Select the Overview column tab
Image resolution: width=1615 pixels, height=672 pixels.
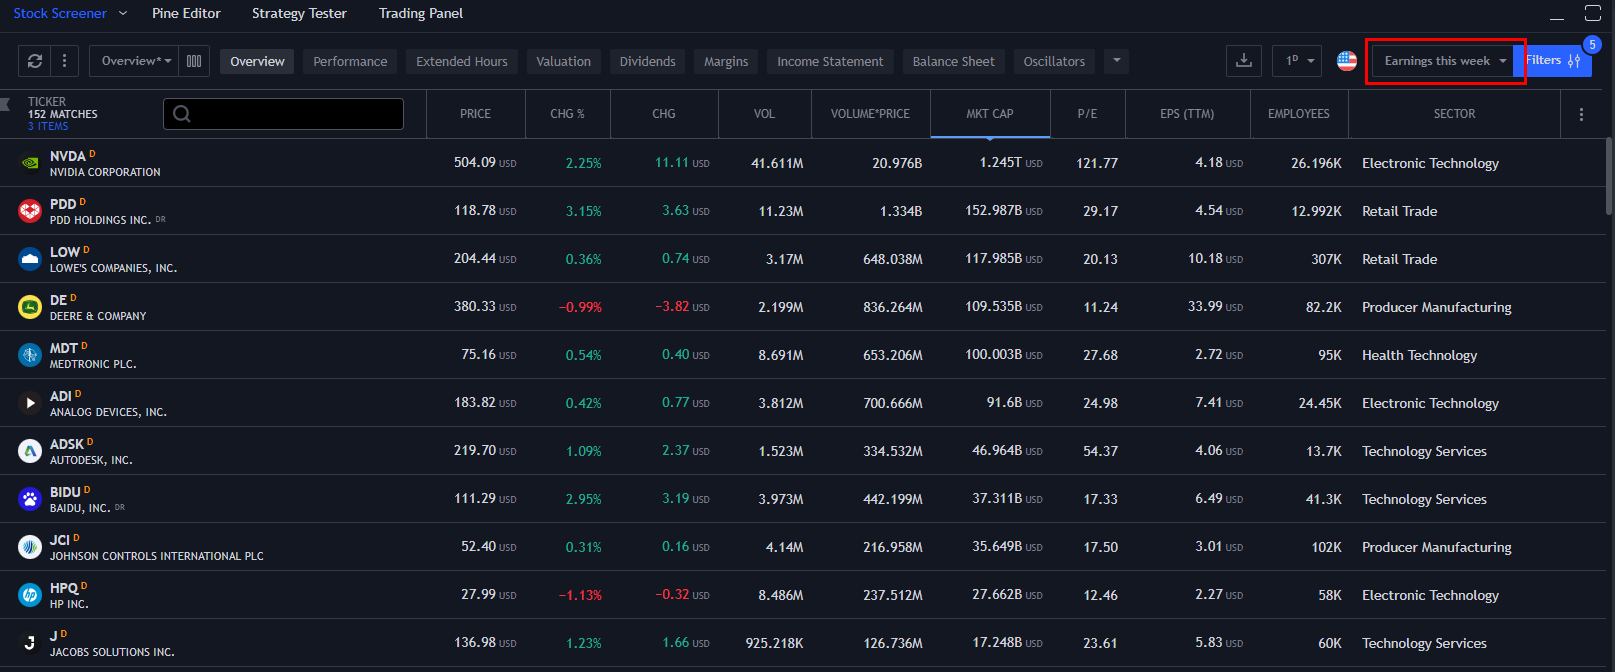pos(257,61)
